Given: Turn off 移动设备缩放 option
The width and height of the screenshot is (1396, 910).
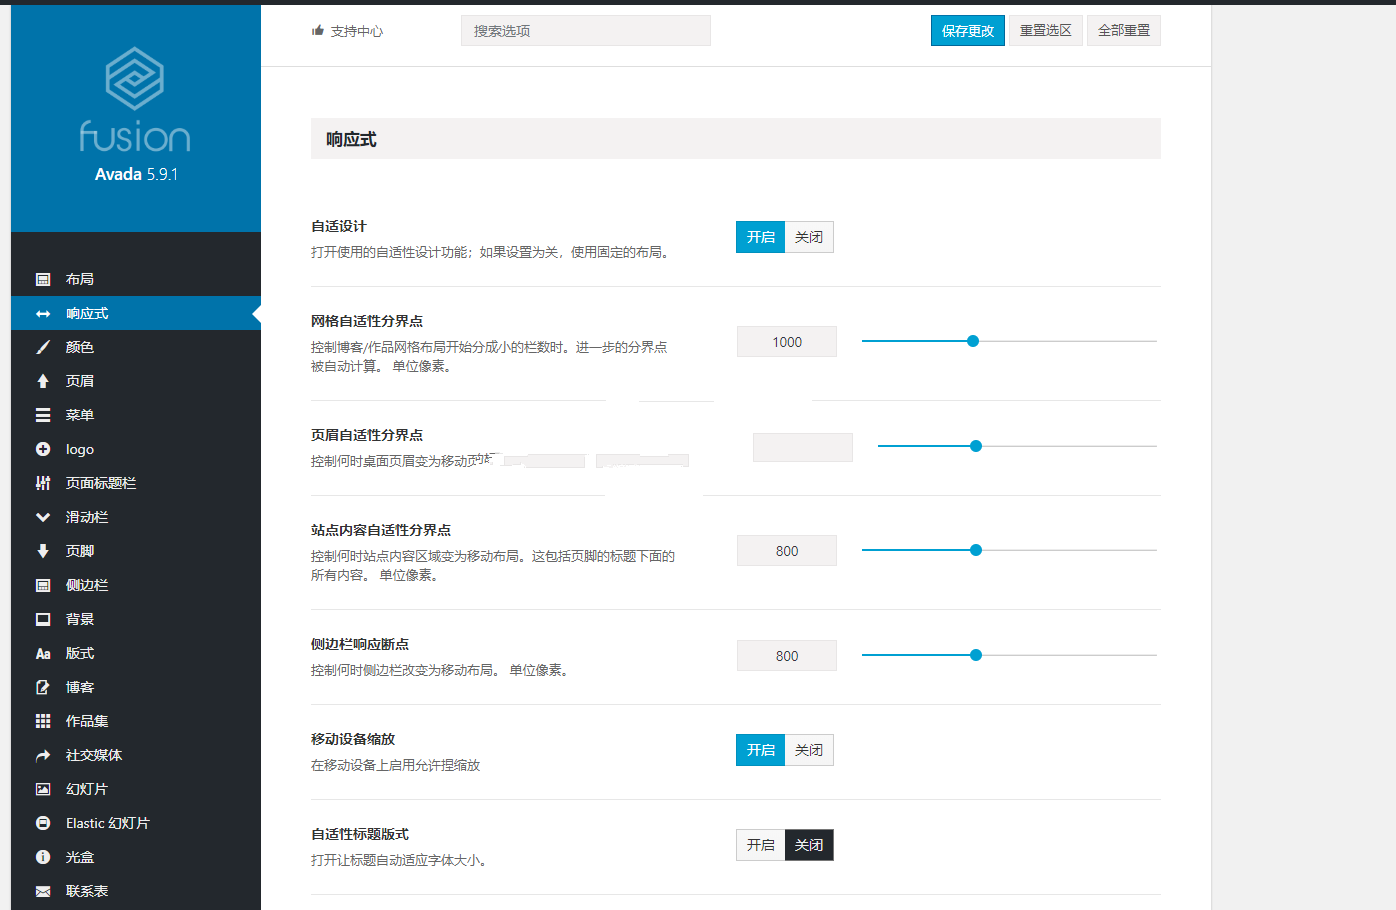Looking at the screenshot, I should click(x=809, y=749).
